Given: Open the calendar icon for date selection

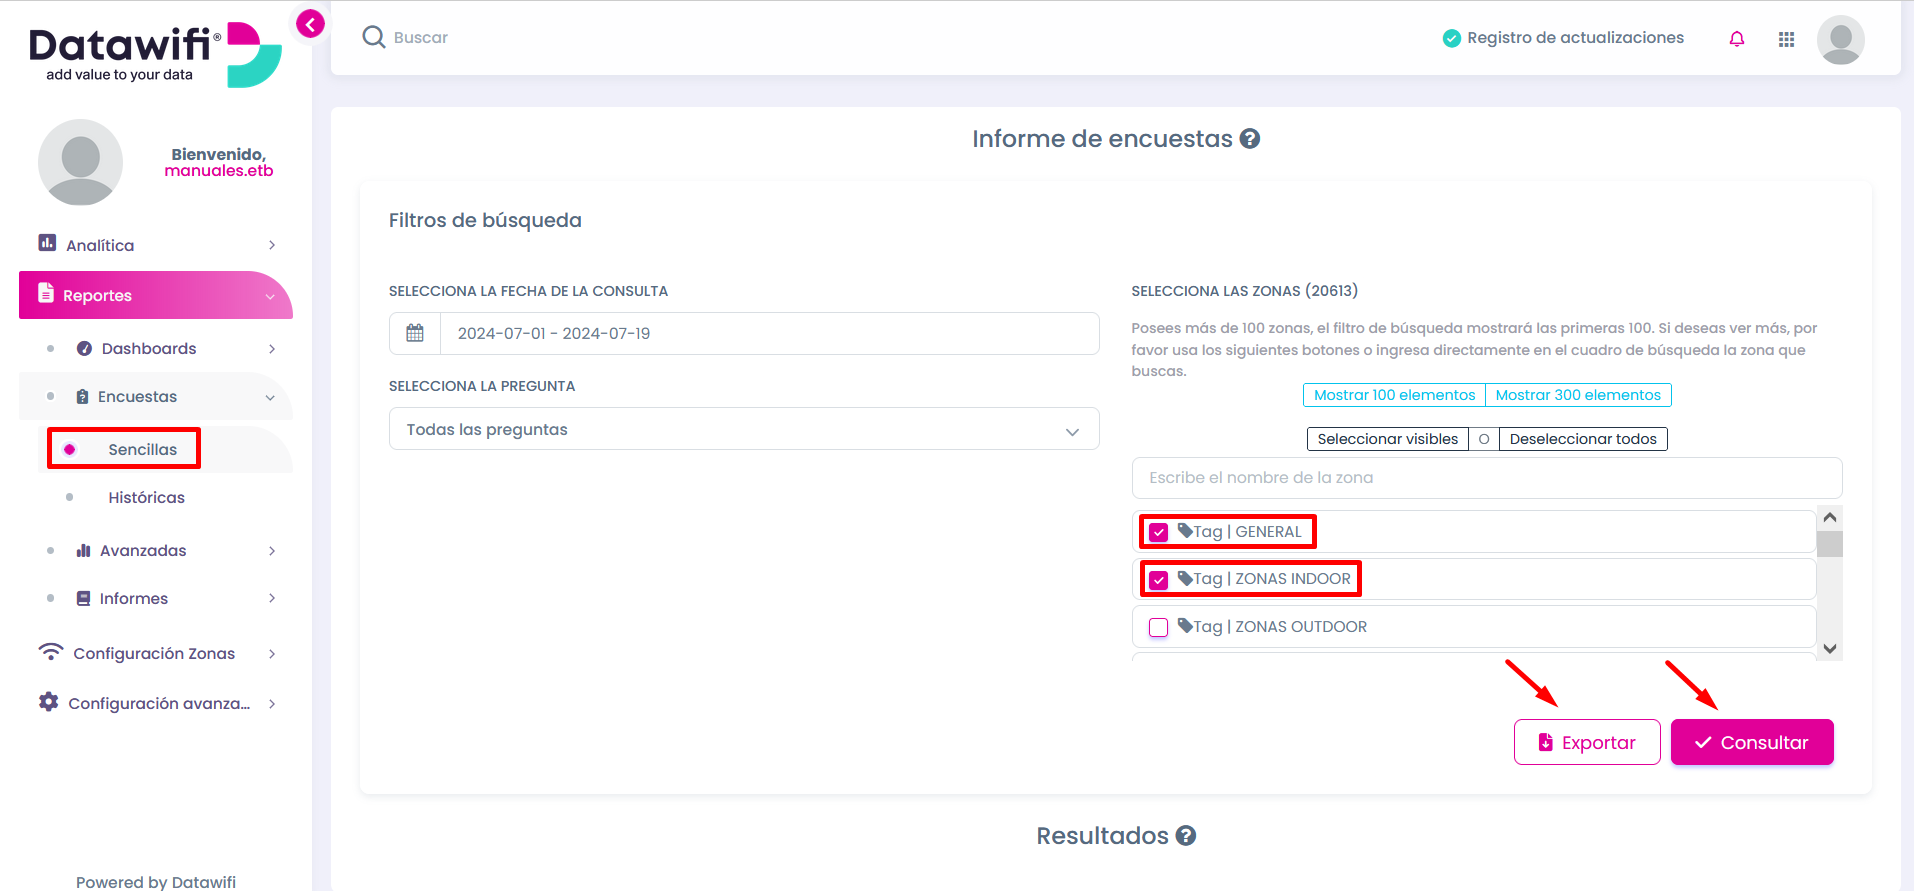Looking at the screenshot, I should pyautogui.click(x=415, y=333).
